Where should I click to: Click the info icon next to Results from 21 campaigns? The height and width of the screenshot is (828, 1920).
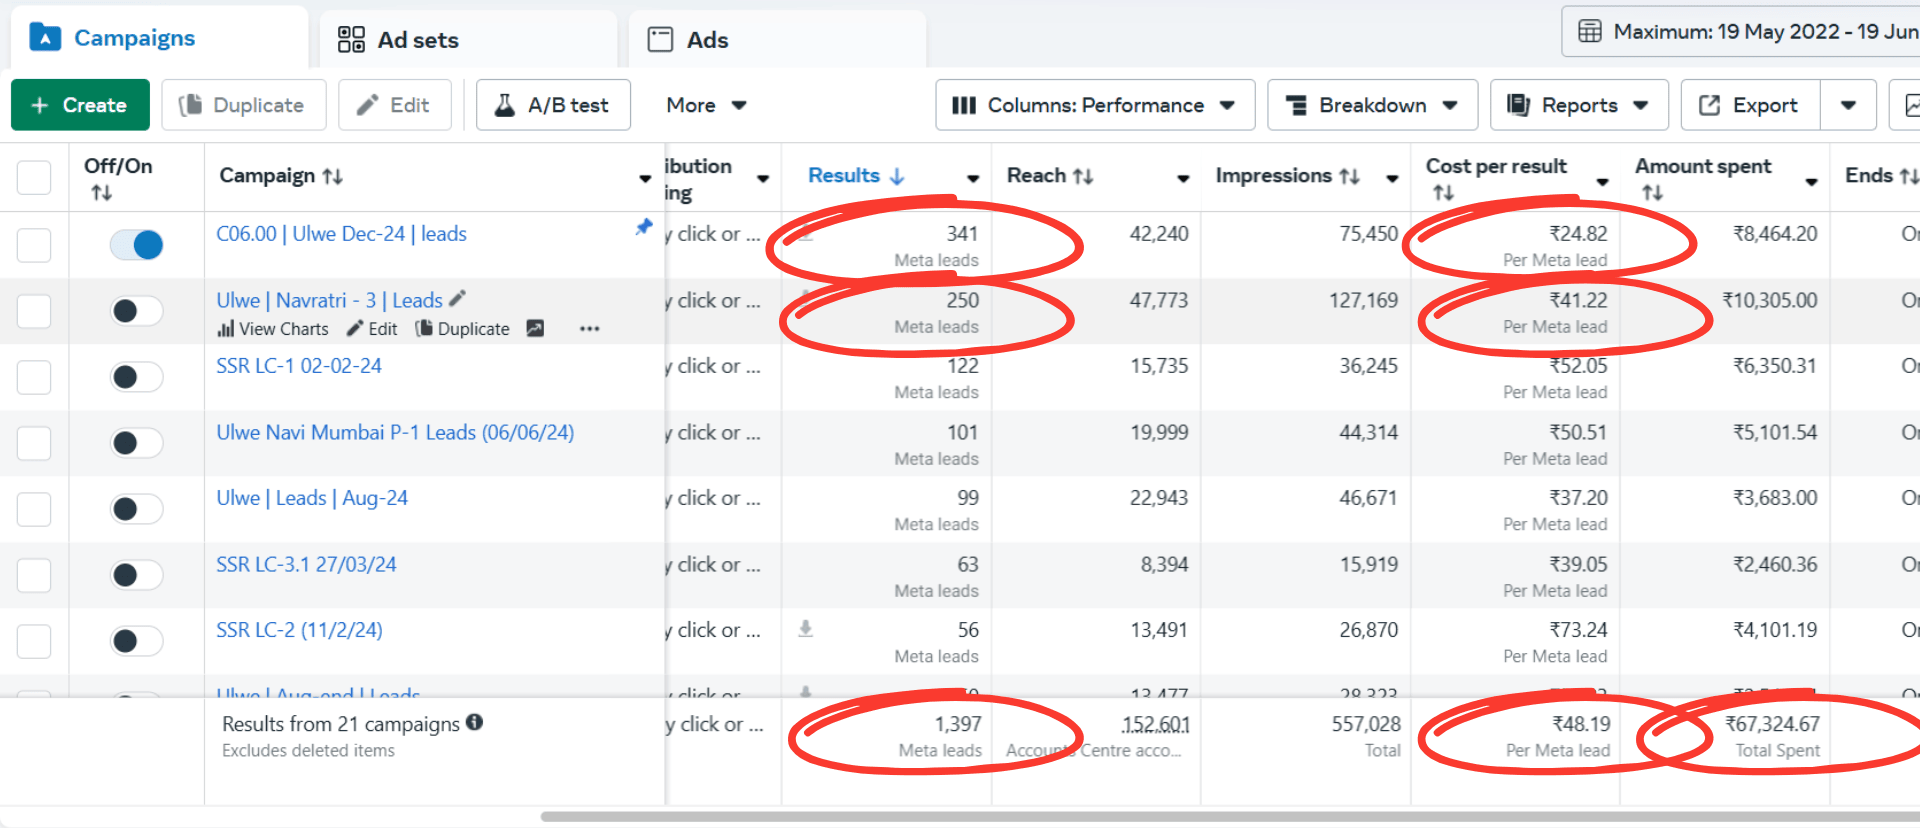[475, 722]
